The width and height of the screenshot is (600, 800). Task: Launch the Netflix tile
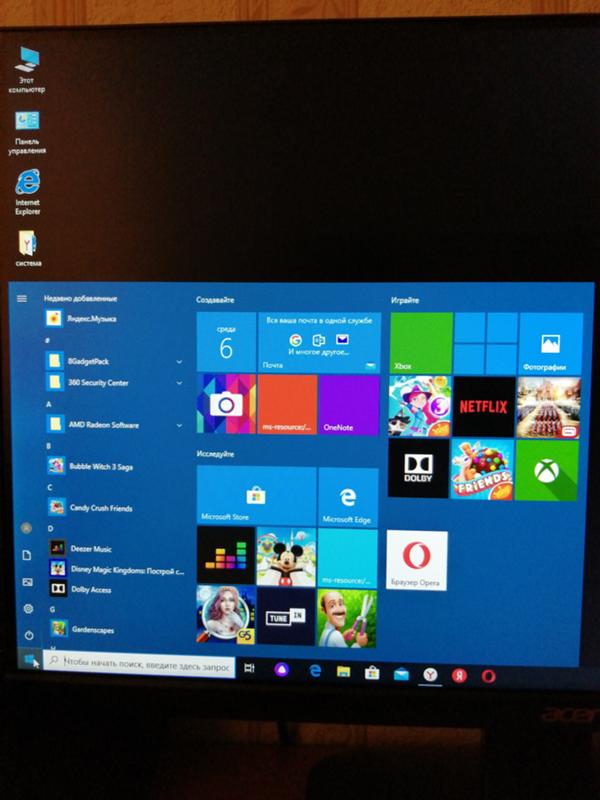click(484, 407)
